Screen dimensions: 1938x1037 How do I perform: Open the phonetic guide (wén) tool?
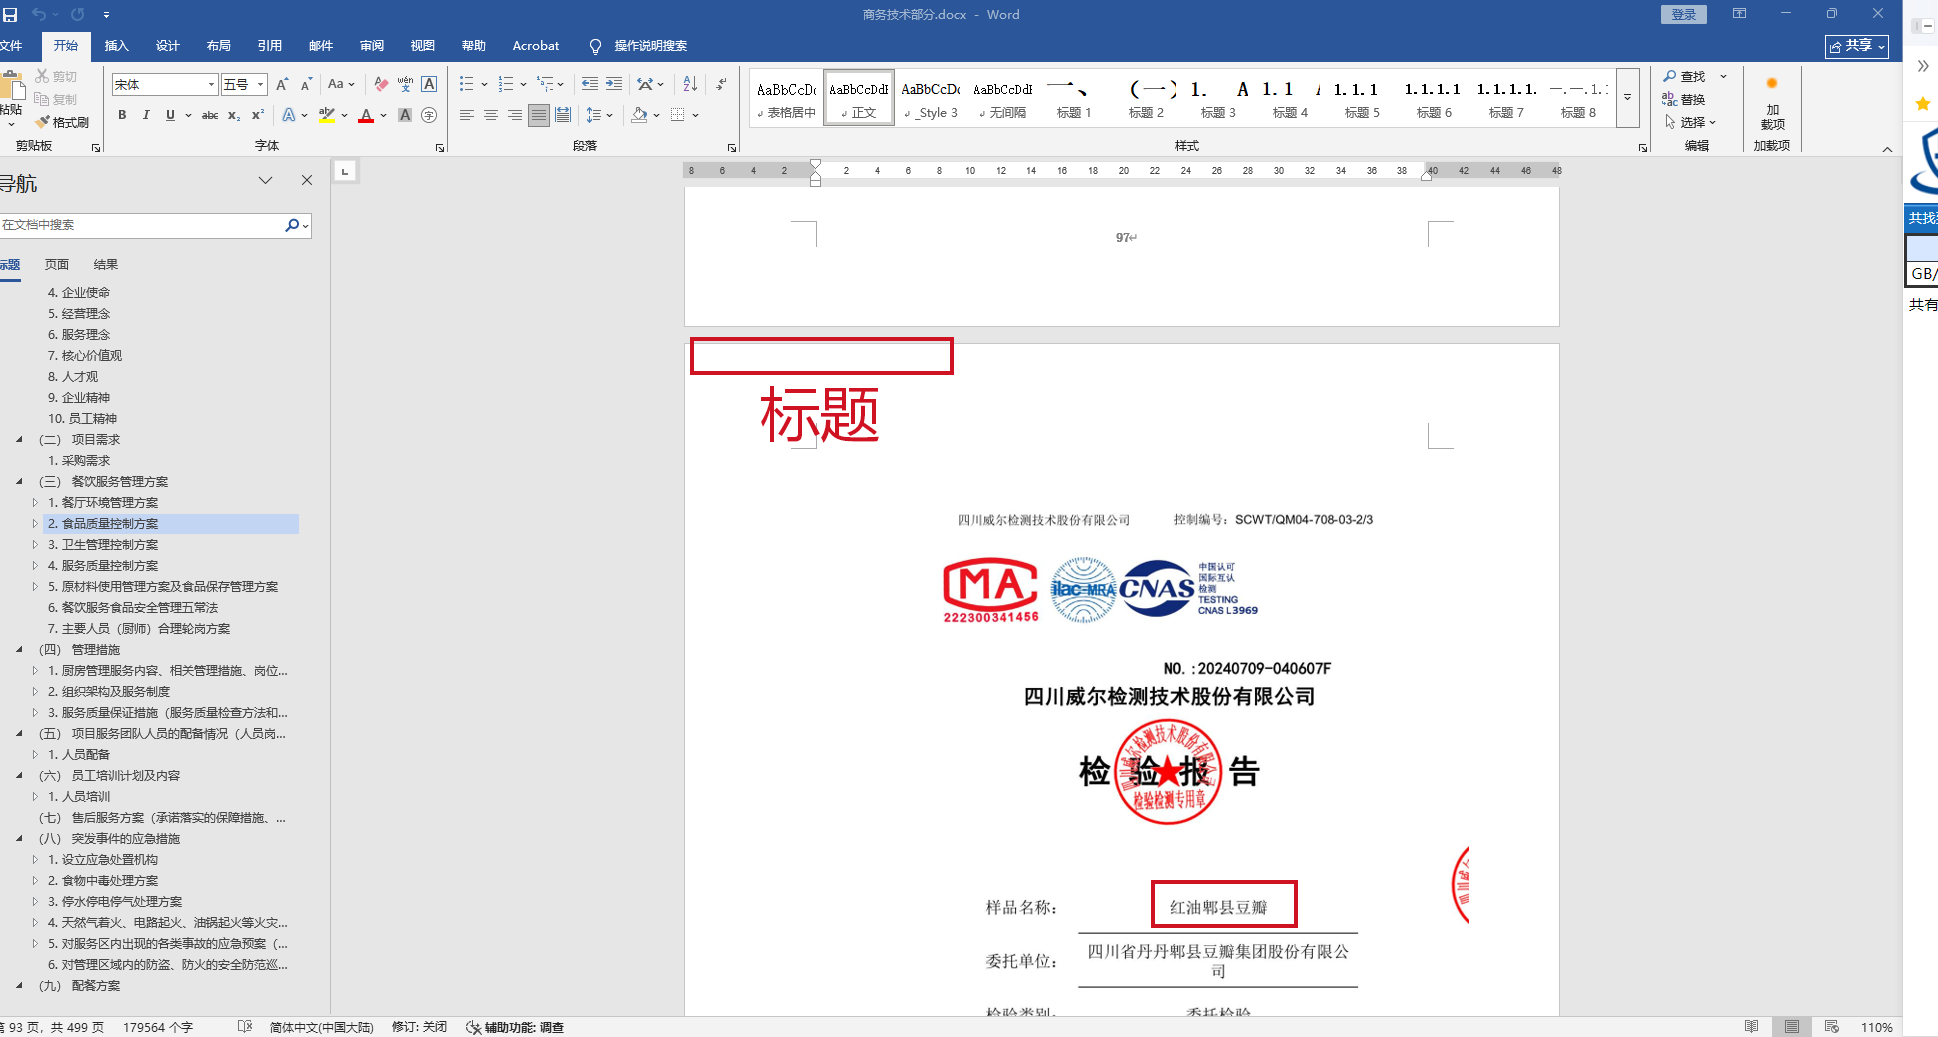pos(405,84)
